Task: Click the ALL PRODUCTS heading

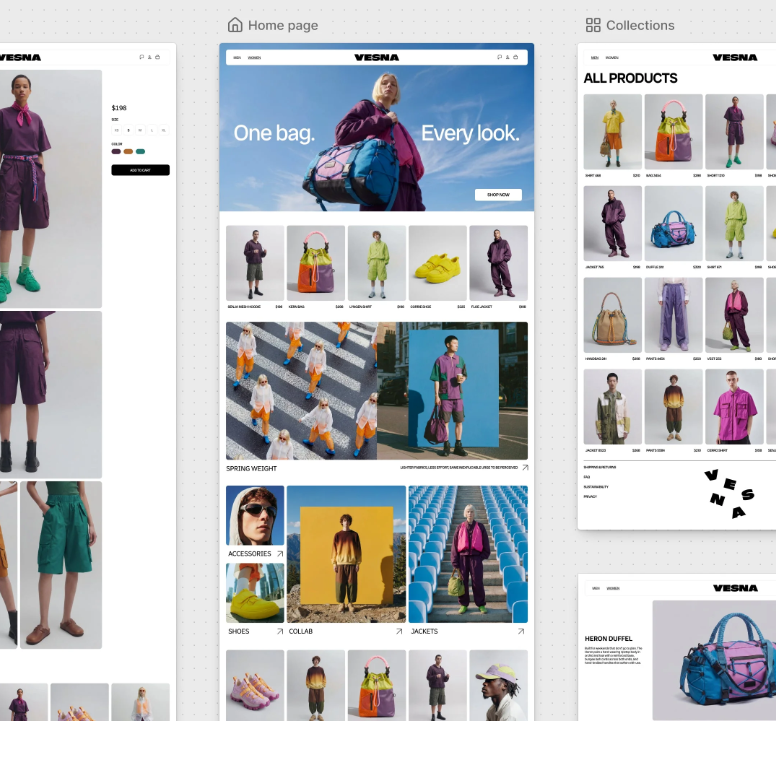Action: click(x=630, y=78)
